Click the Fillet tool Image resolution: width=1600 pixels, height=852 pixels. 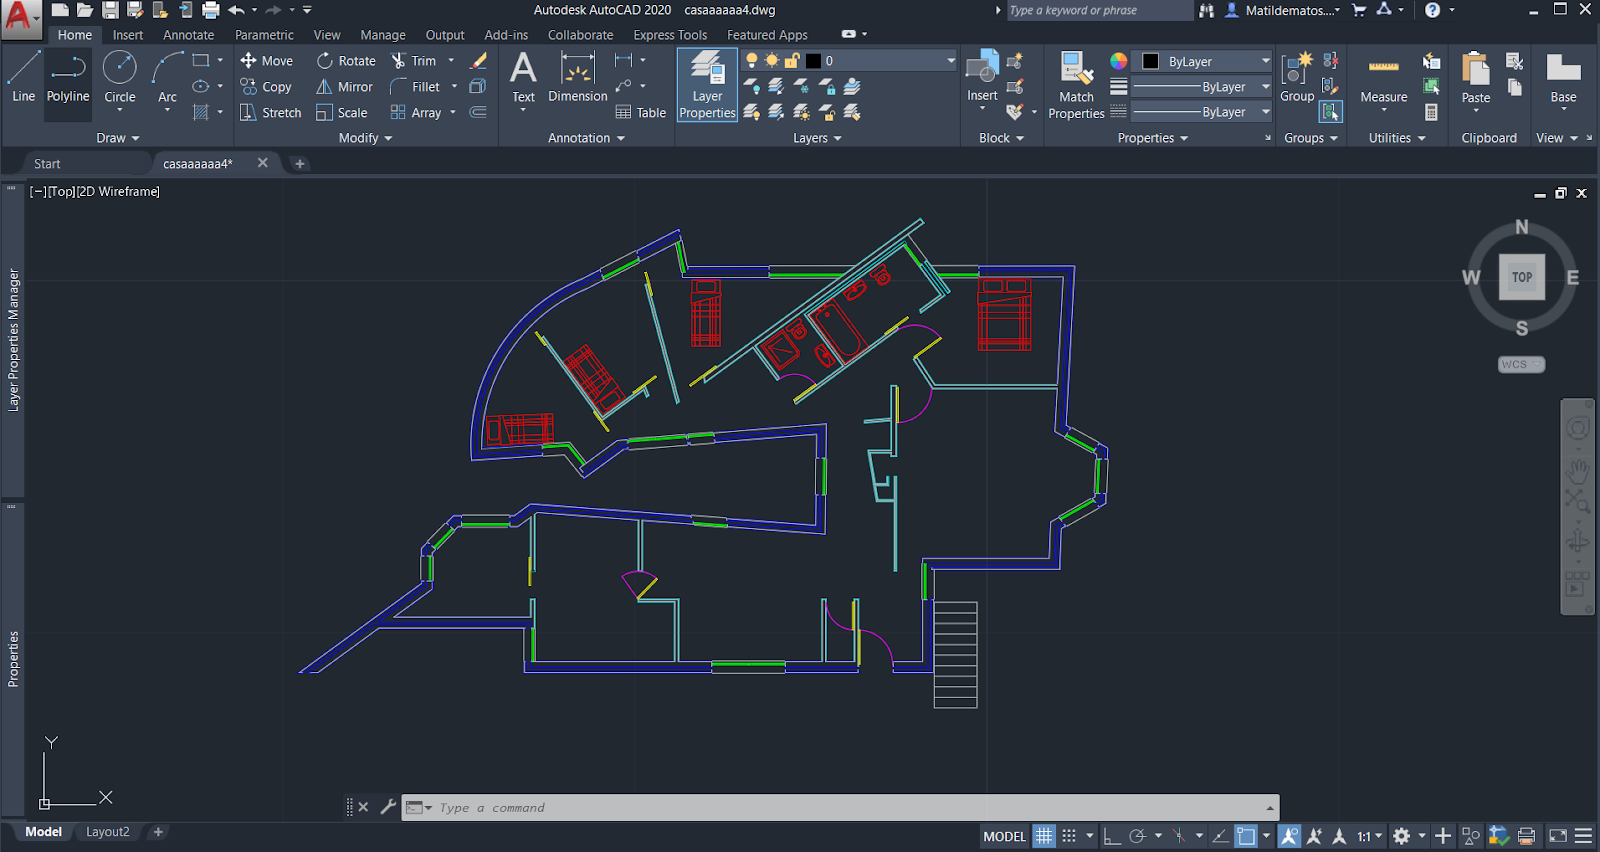415,87
